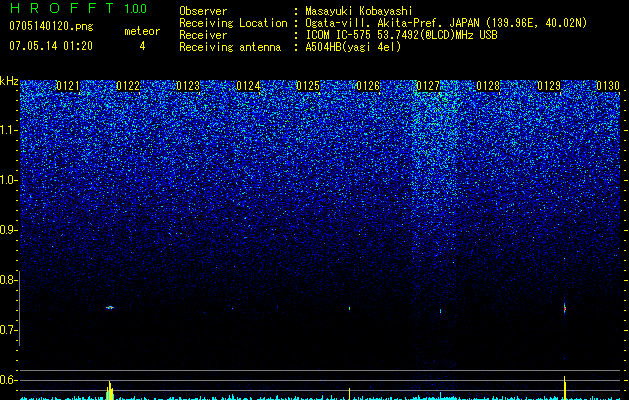Click the 0.9 kHz axis label
Viewport: 629px width, 400px height.
[8, 230]
